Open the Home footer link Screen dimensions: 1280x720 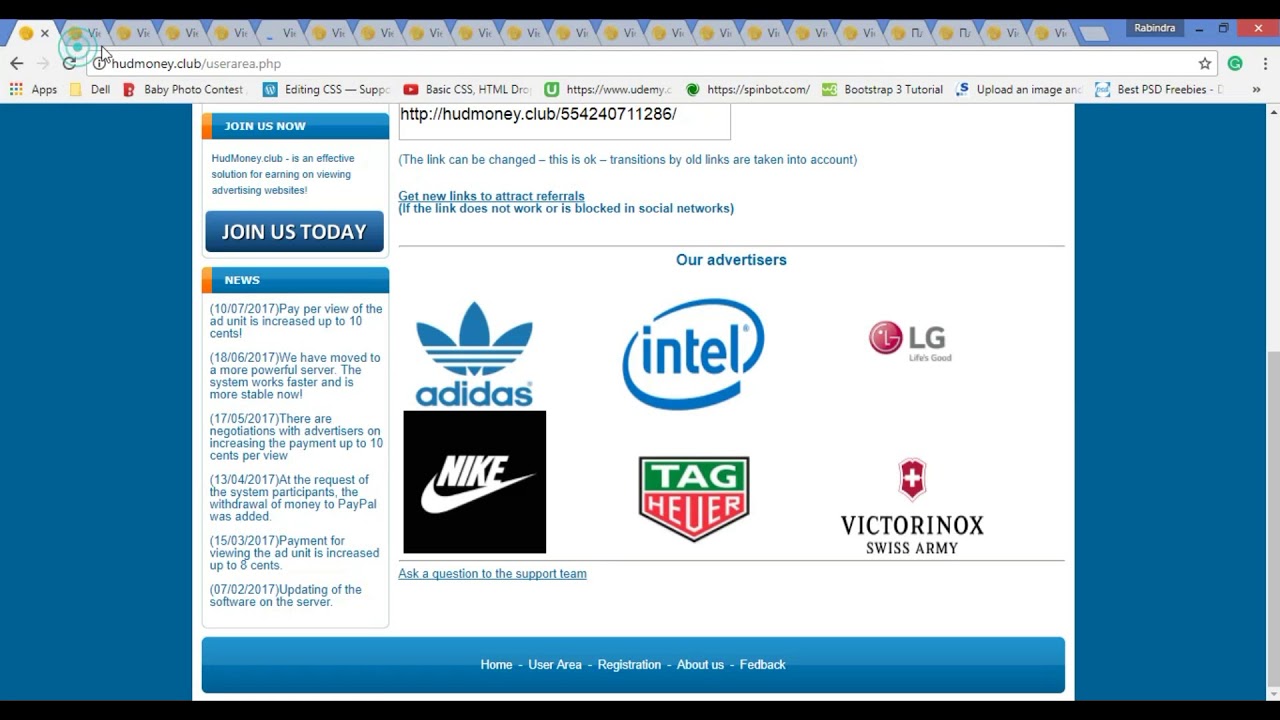pyautogui.click(x=496, y=665)
